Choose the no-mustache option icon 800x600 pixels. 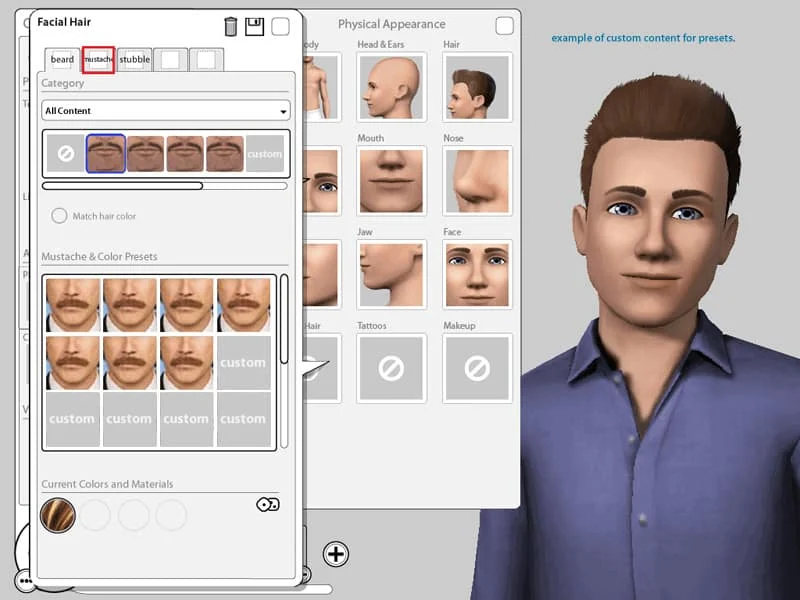coord(65,153)
